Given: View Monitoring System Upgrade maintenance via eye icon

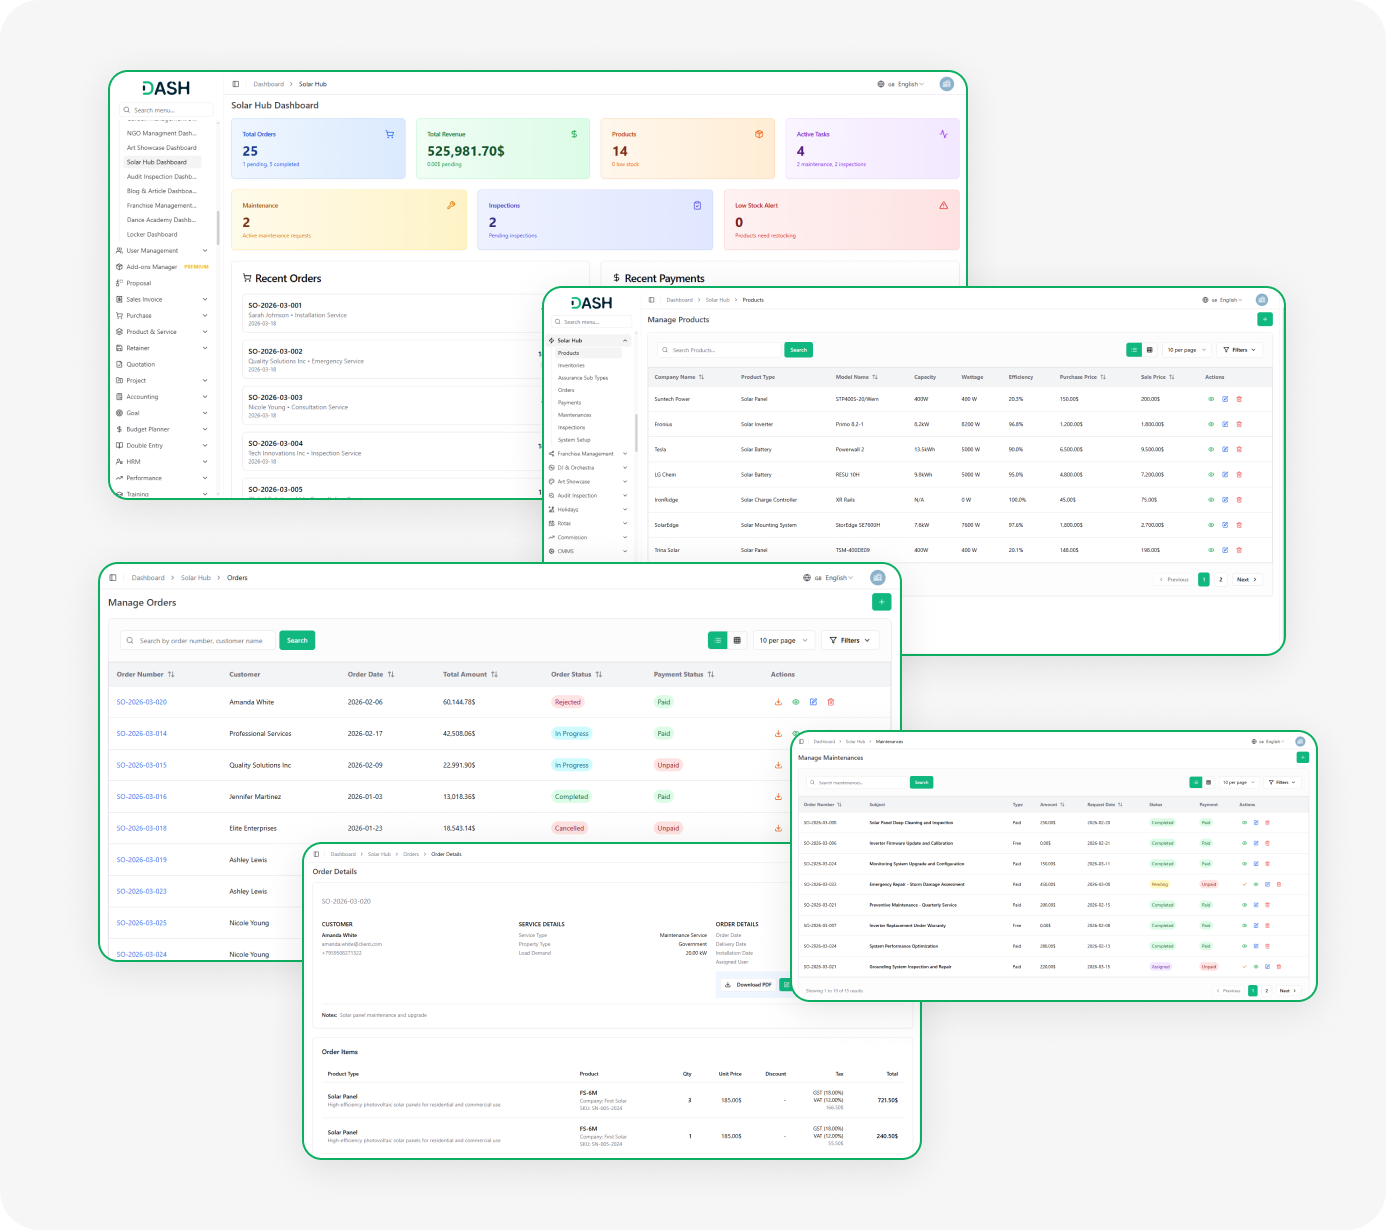Looking at the screenshot, I should pos(1245,864).
